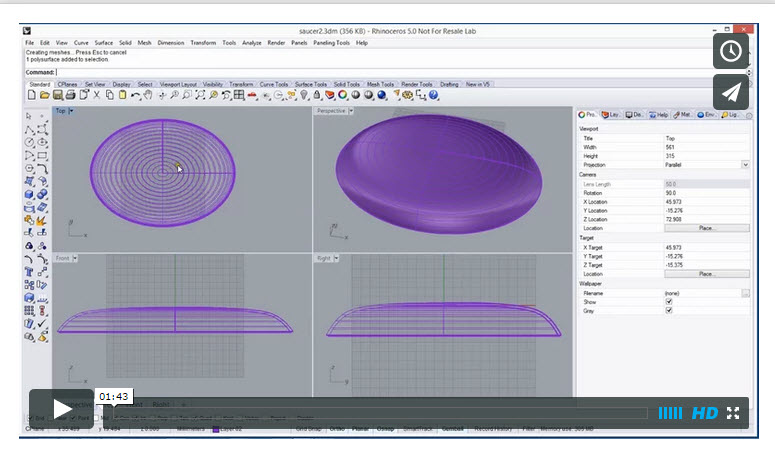
Task: Open the Transform menu
Action: (x=203, y=43)
